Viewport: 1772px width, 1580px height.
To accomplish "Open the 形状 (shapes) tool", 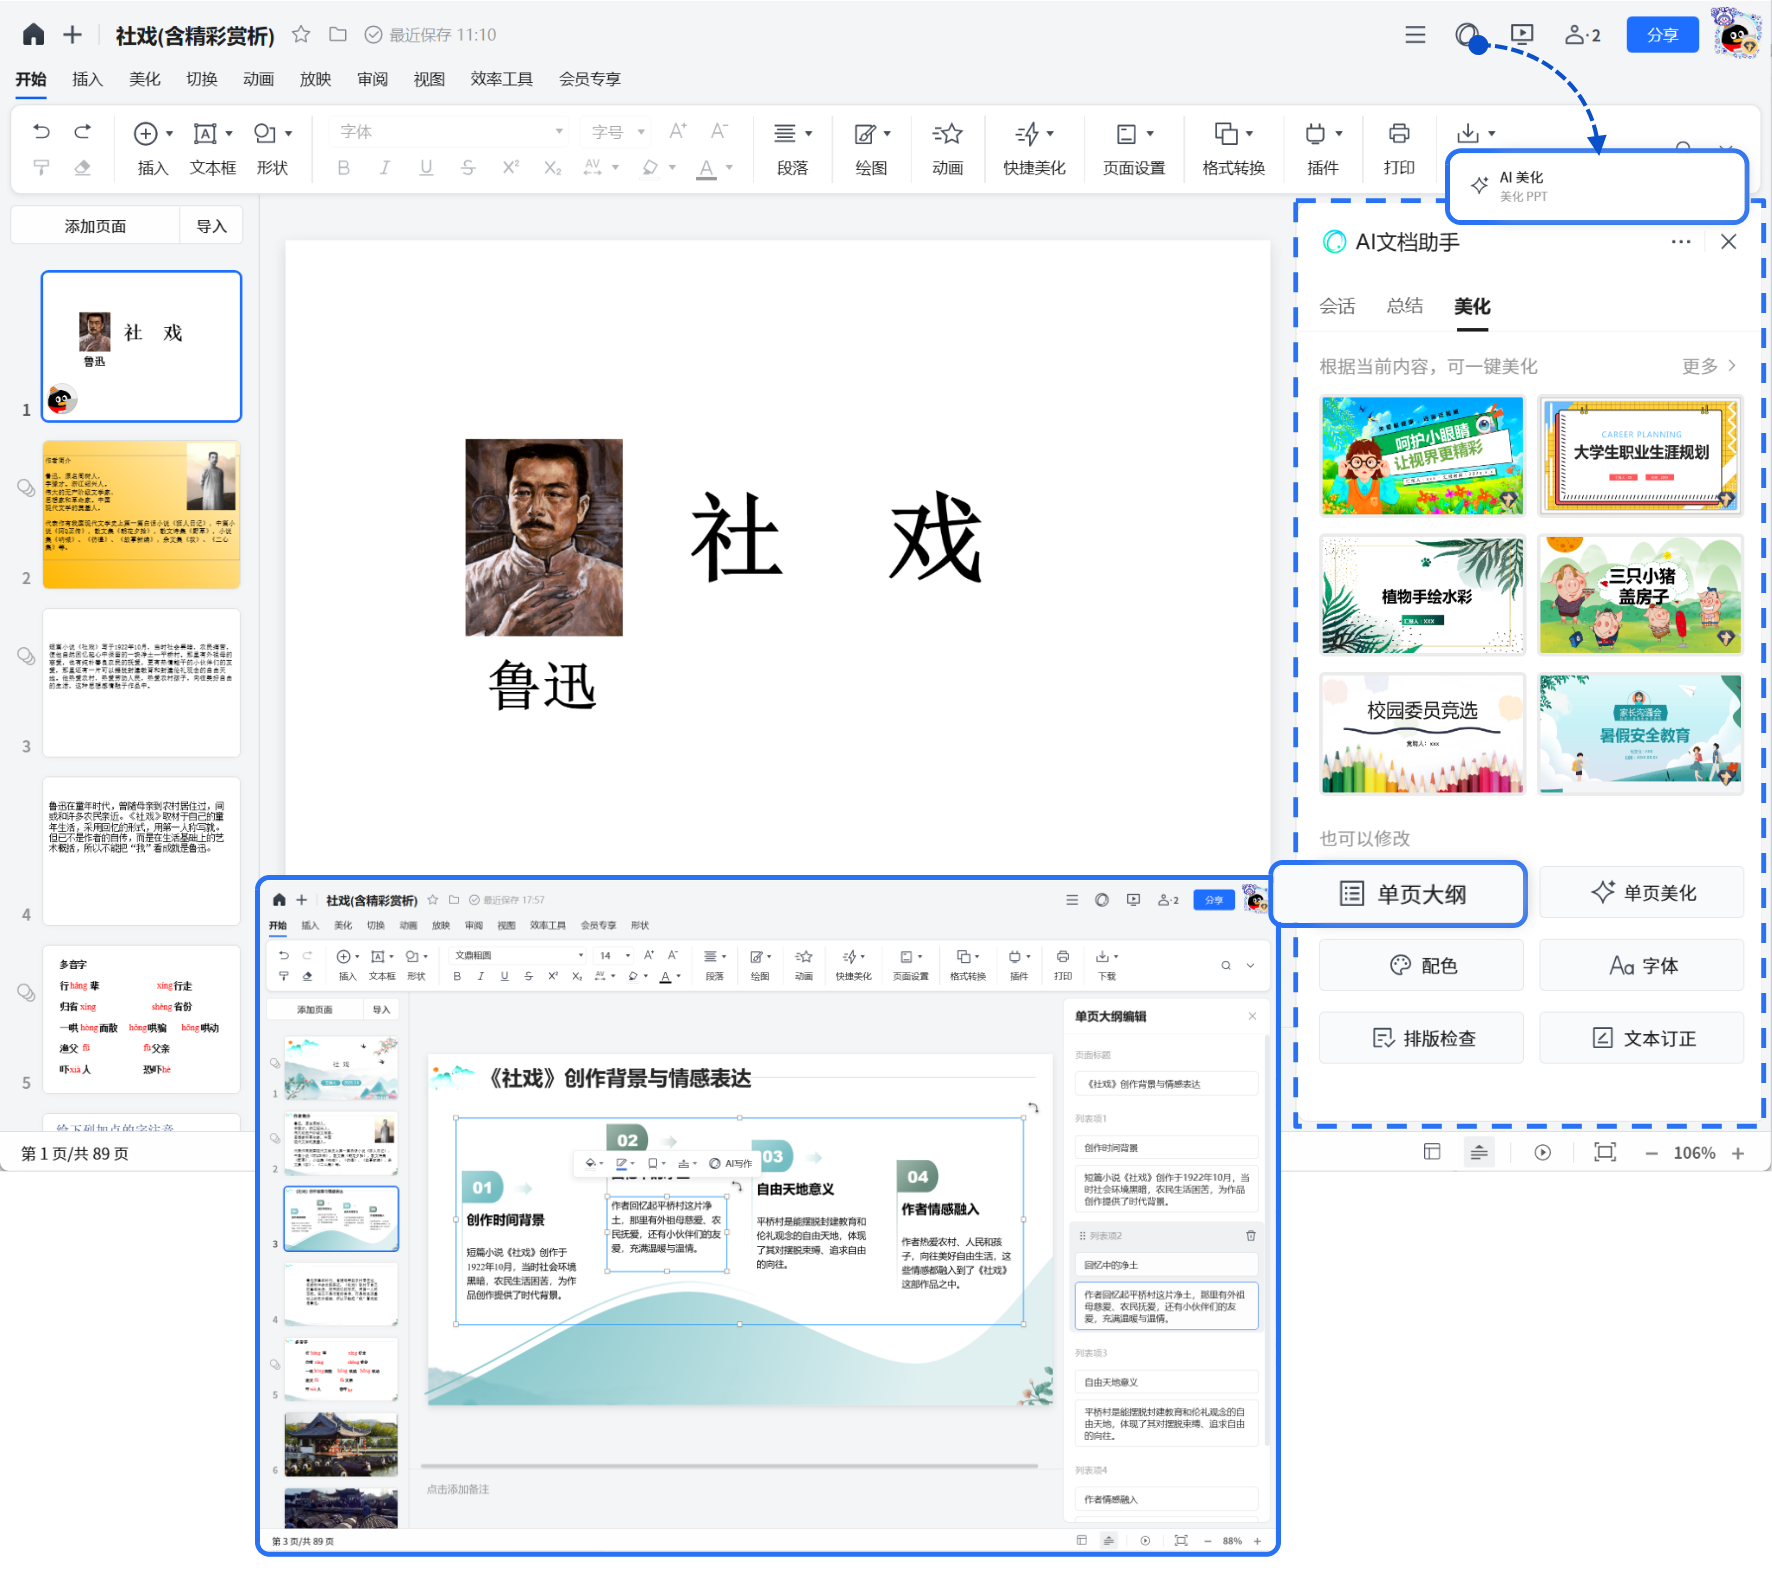I will click(x=272, y=148).
